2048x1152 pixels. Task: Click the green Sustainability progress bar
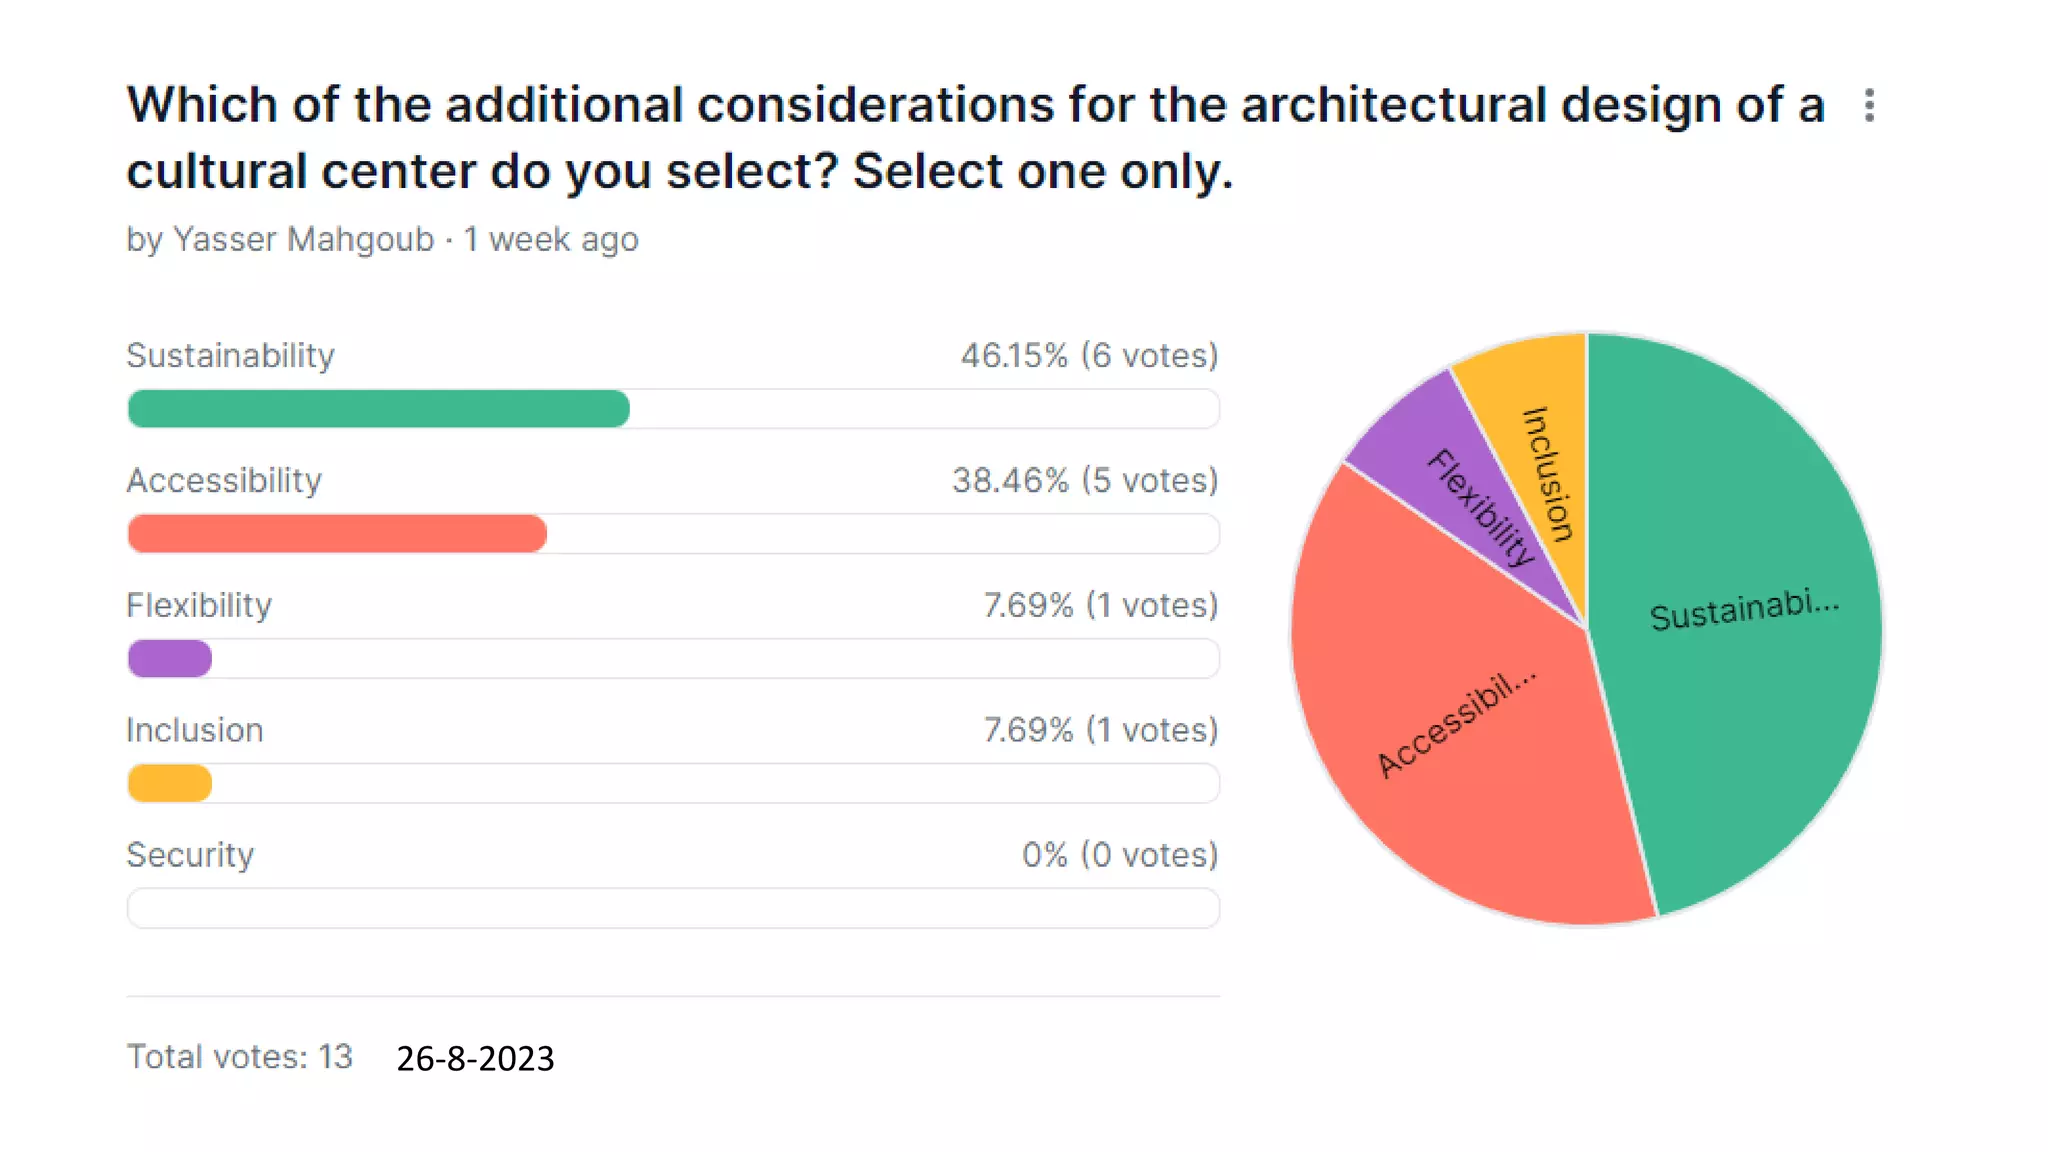coord(379,409)
